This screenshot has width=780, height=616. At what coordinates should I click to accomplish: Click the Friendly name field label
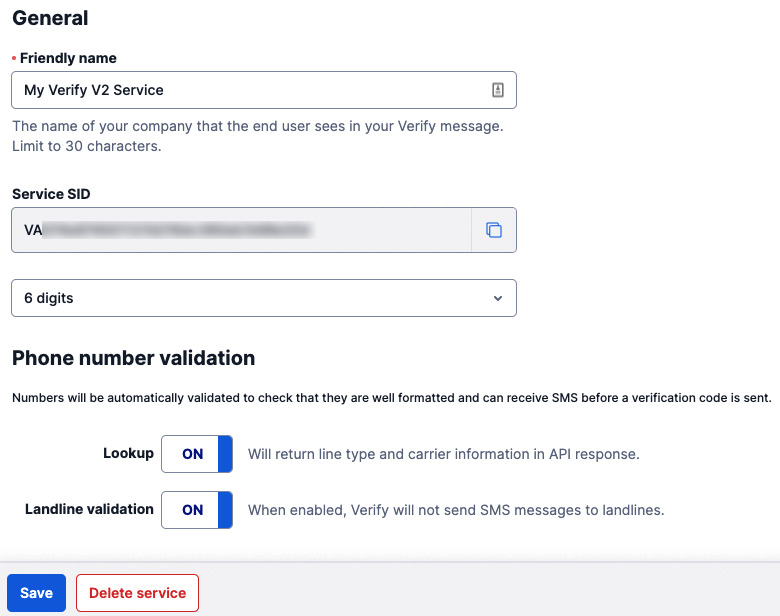click(x=68, y=58)
